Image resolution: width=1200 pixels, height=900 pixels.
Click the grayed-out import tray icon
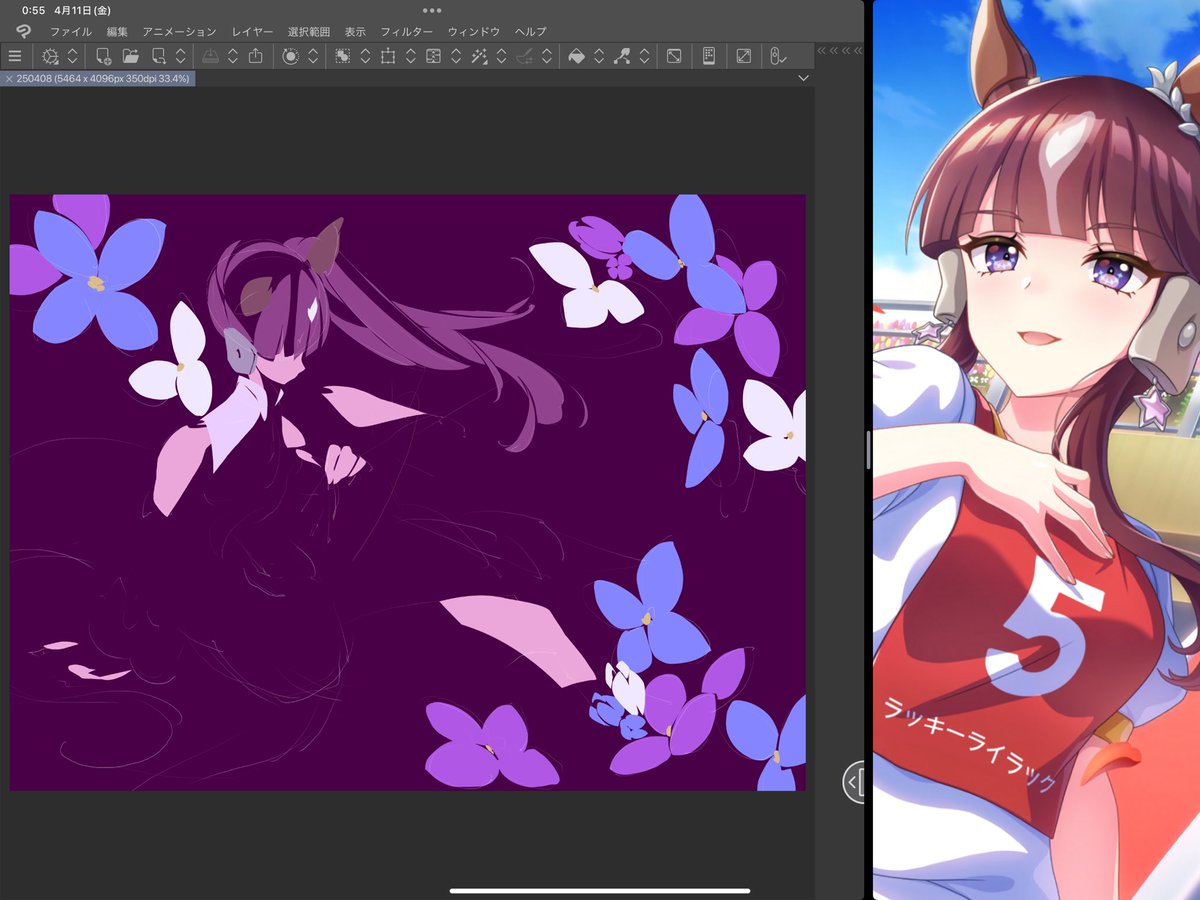[x=211, y=56]
